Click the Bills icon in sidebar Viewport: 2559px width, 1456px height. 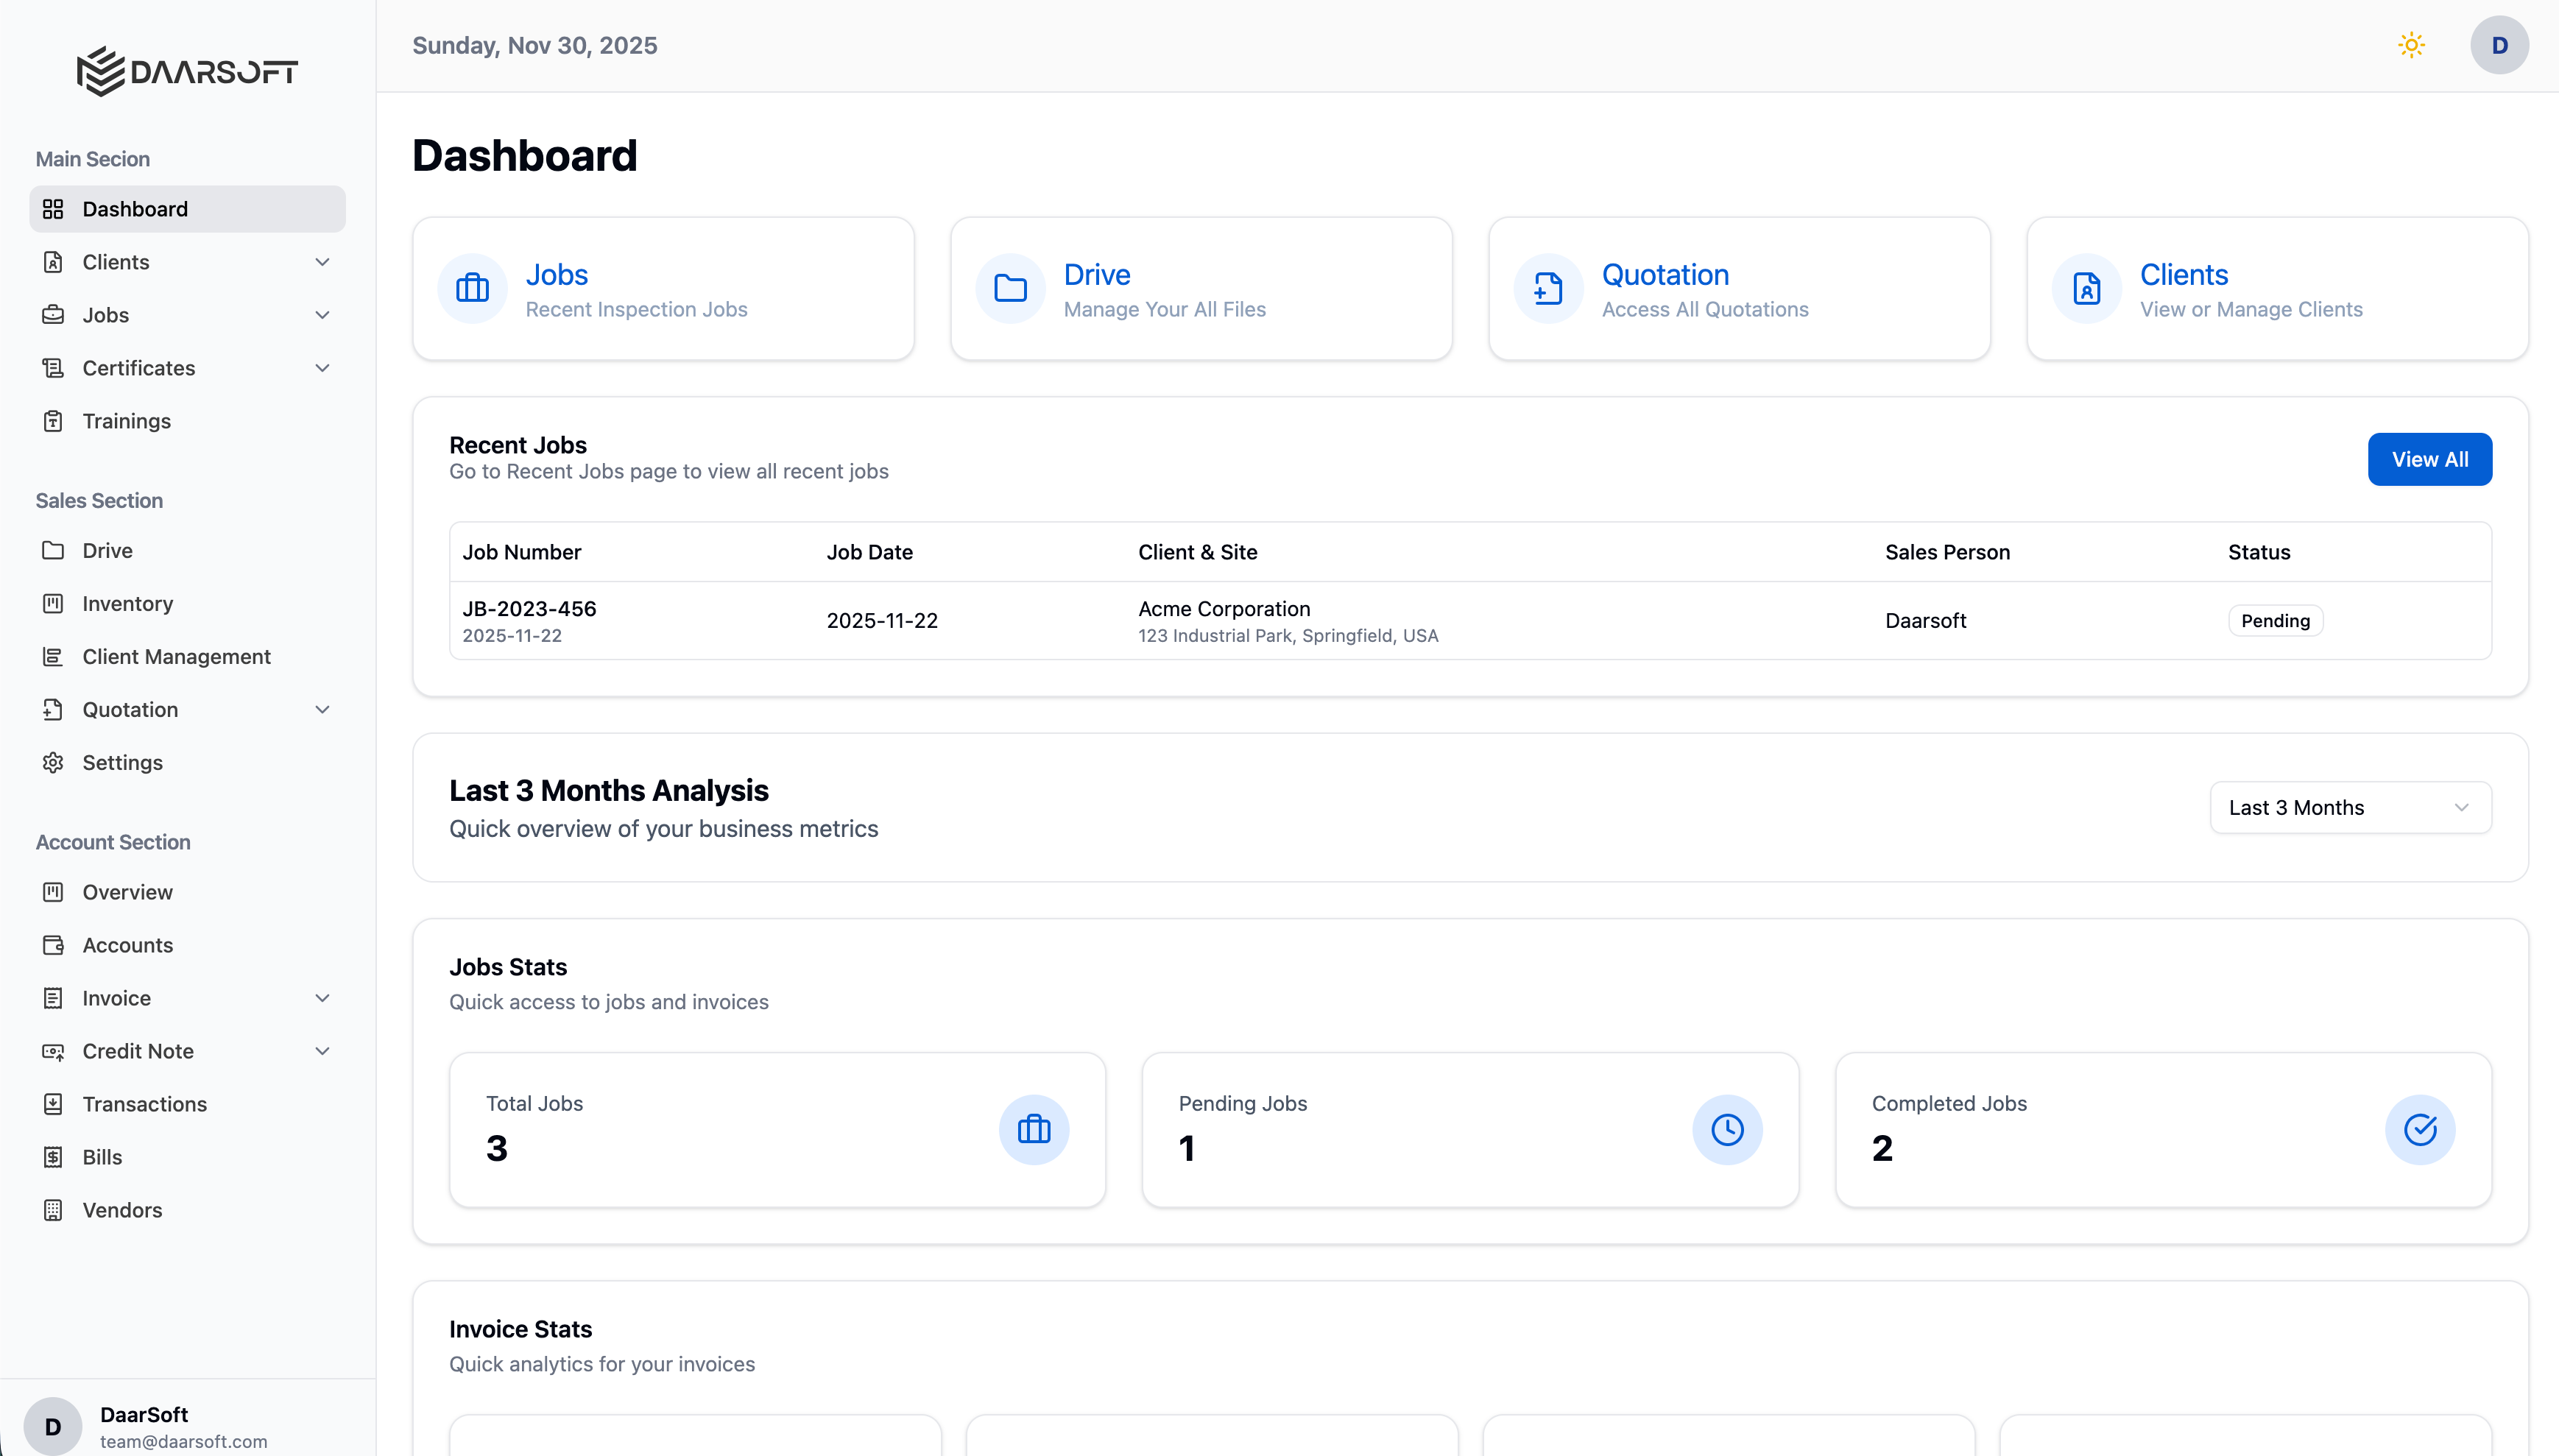pos(53,1157)
